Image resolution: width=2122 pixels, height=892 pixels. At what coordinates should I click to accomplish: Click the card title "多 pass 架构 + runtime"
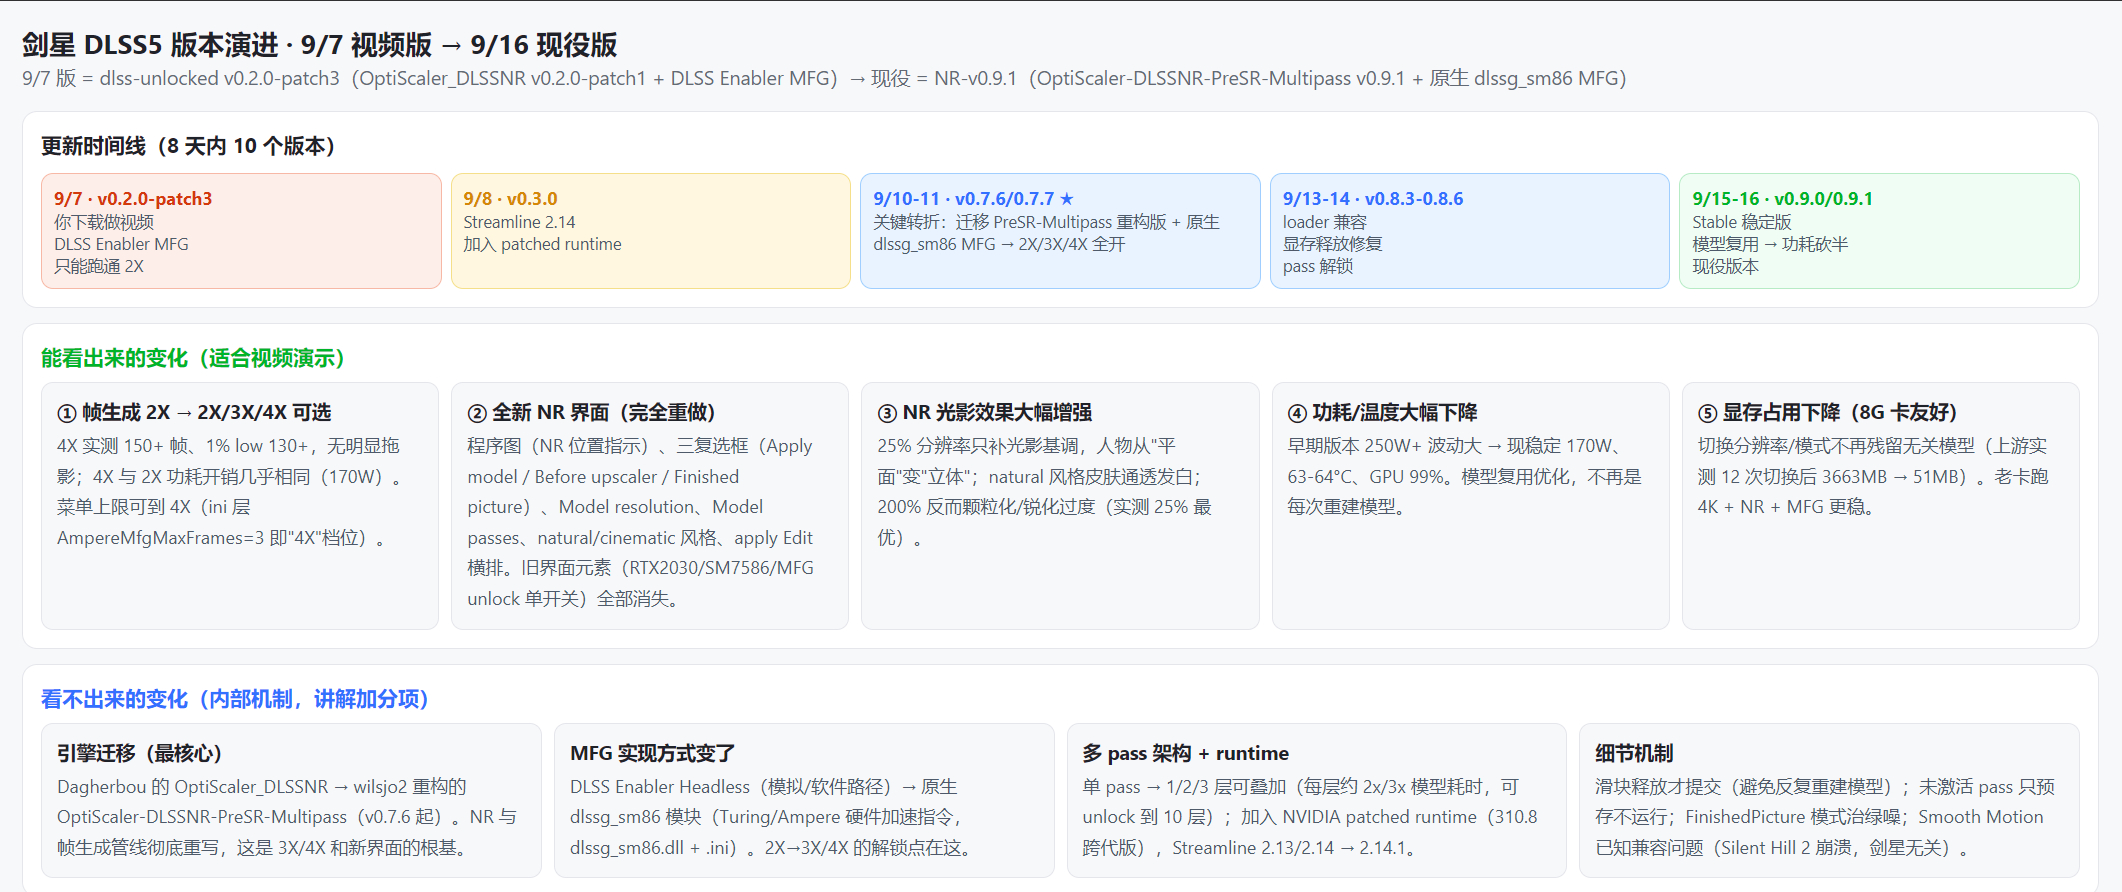1185,753
